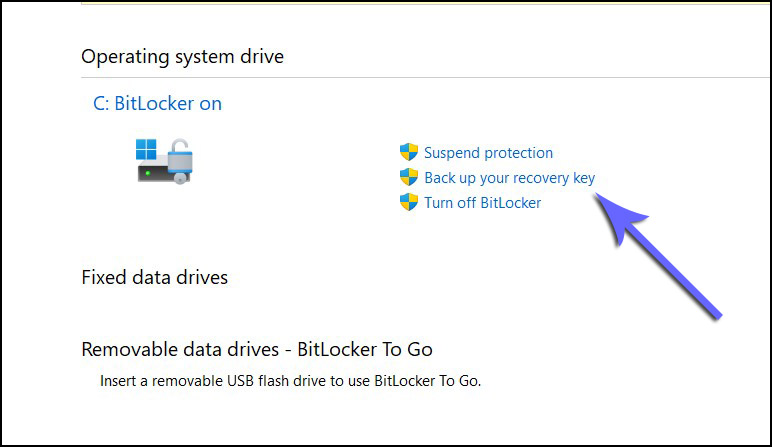Click the yellow strip at the top edge

[420, 2]
